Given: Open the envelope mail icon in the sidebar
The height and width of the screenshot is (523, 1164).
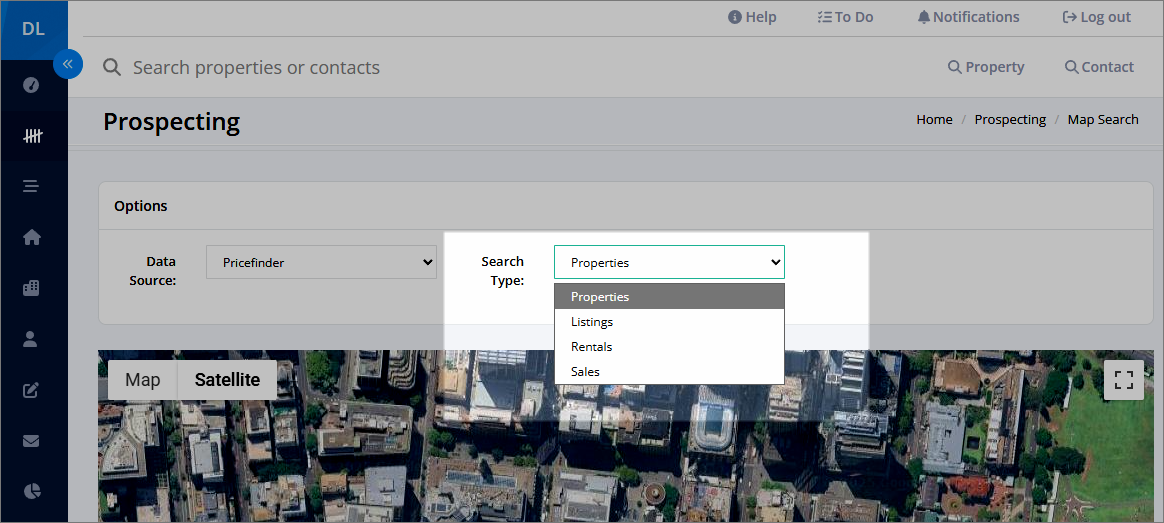Looking at the screenshot, I should click(x=31, y=441).
